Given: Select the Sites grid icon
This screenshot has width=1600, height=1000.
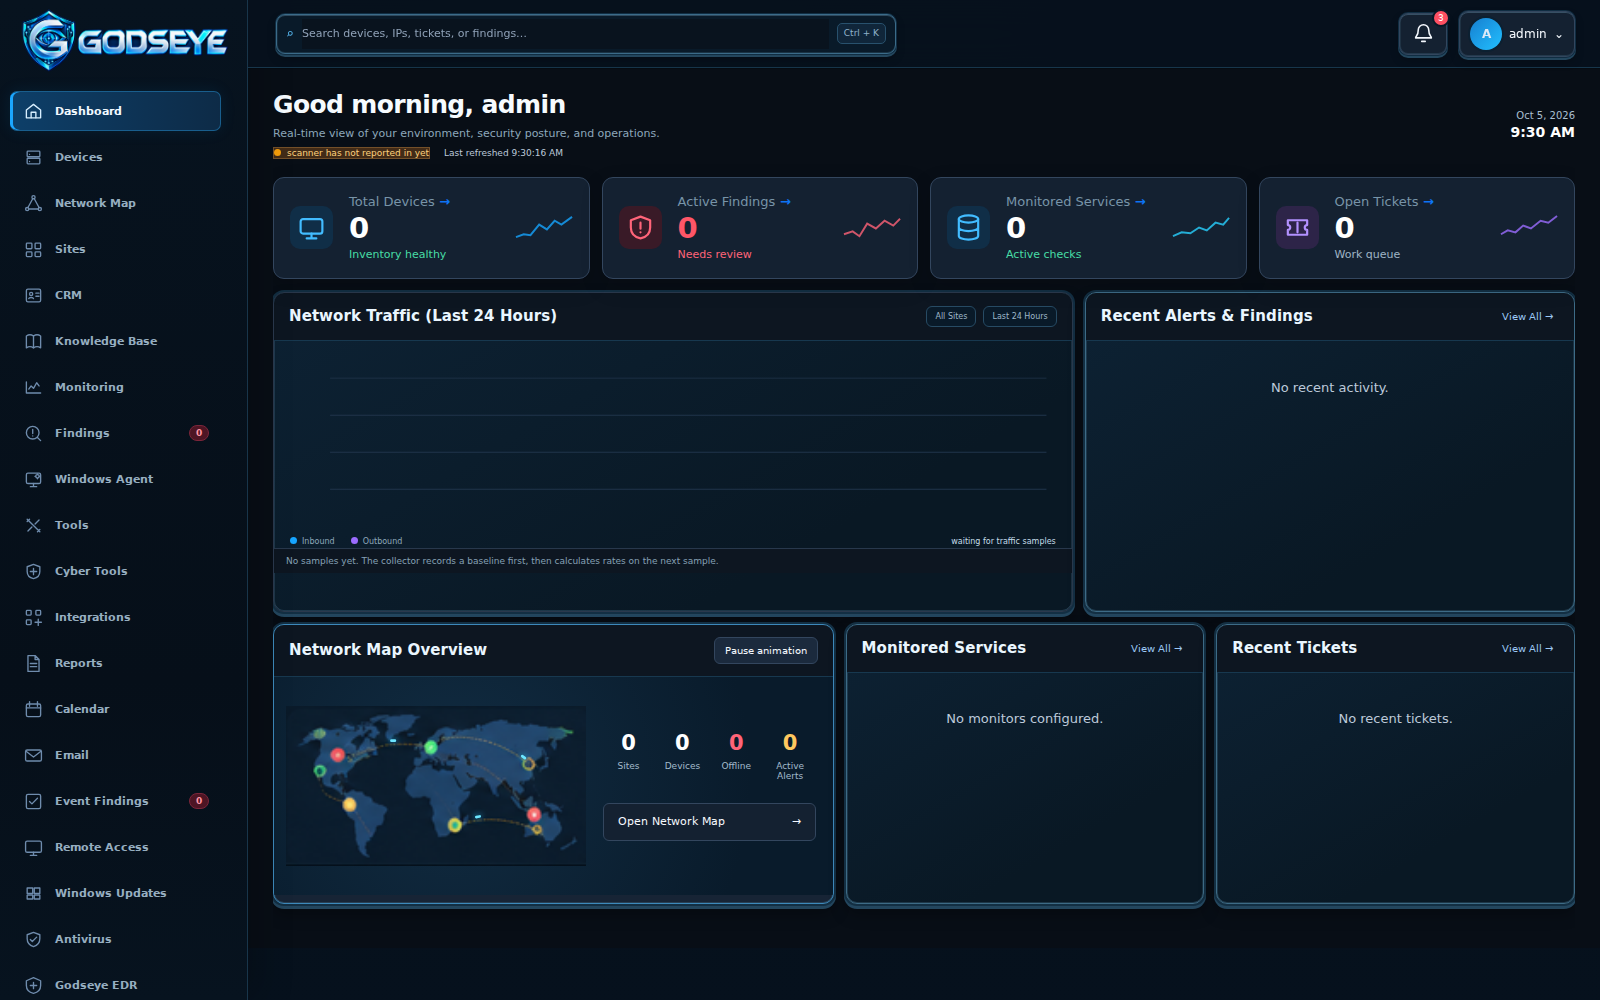Looking at the screenshot, I should tap(33, 249).
